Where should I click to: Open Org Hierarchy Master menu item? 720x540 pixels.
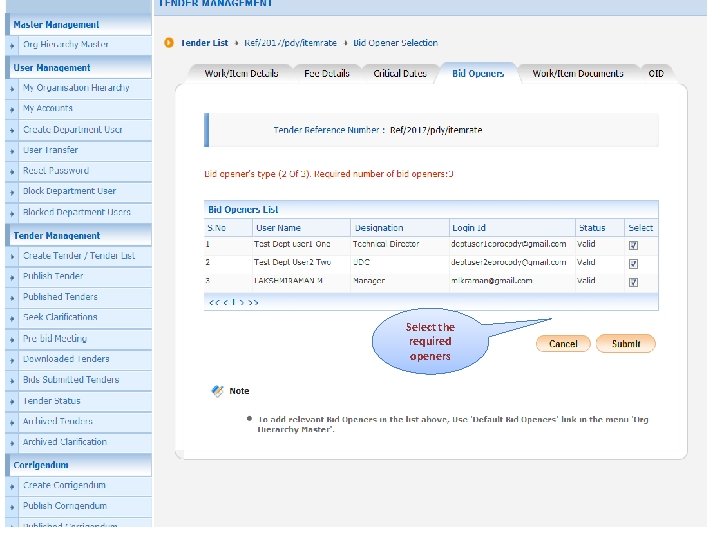click(66, 45)
